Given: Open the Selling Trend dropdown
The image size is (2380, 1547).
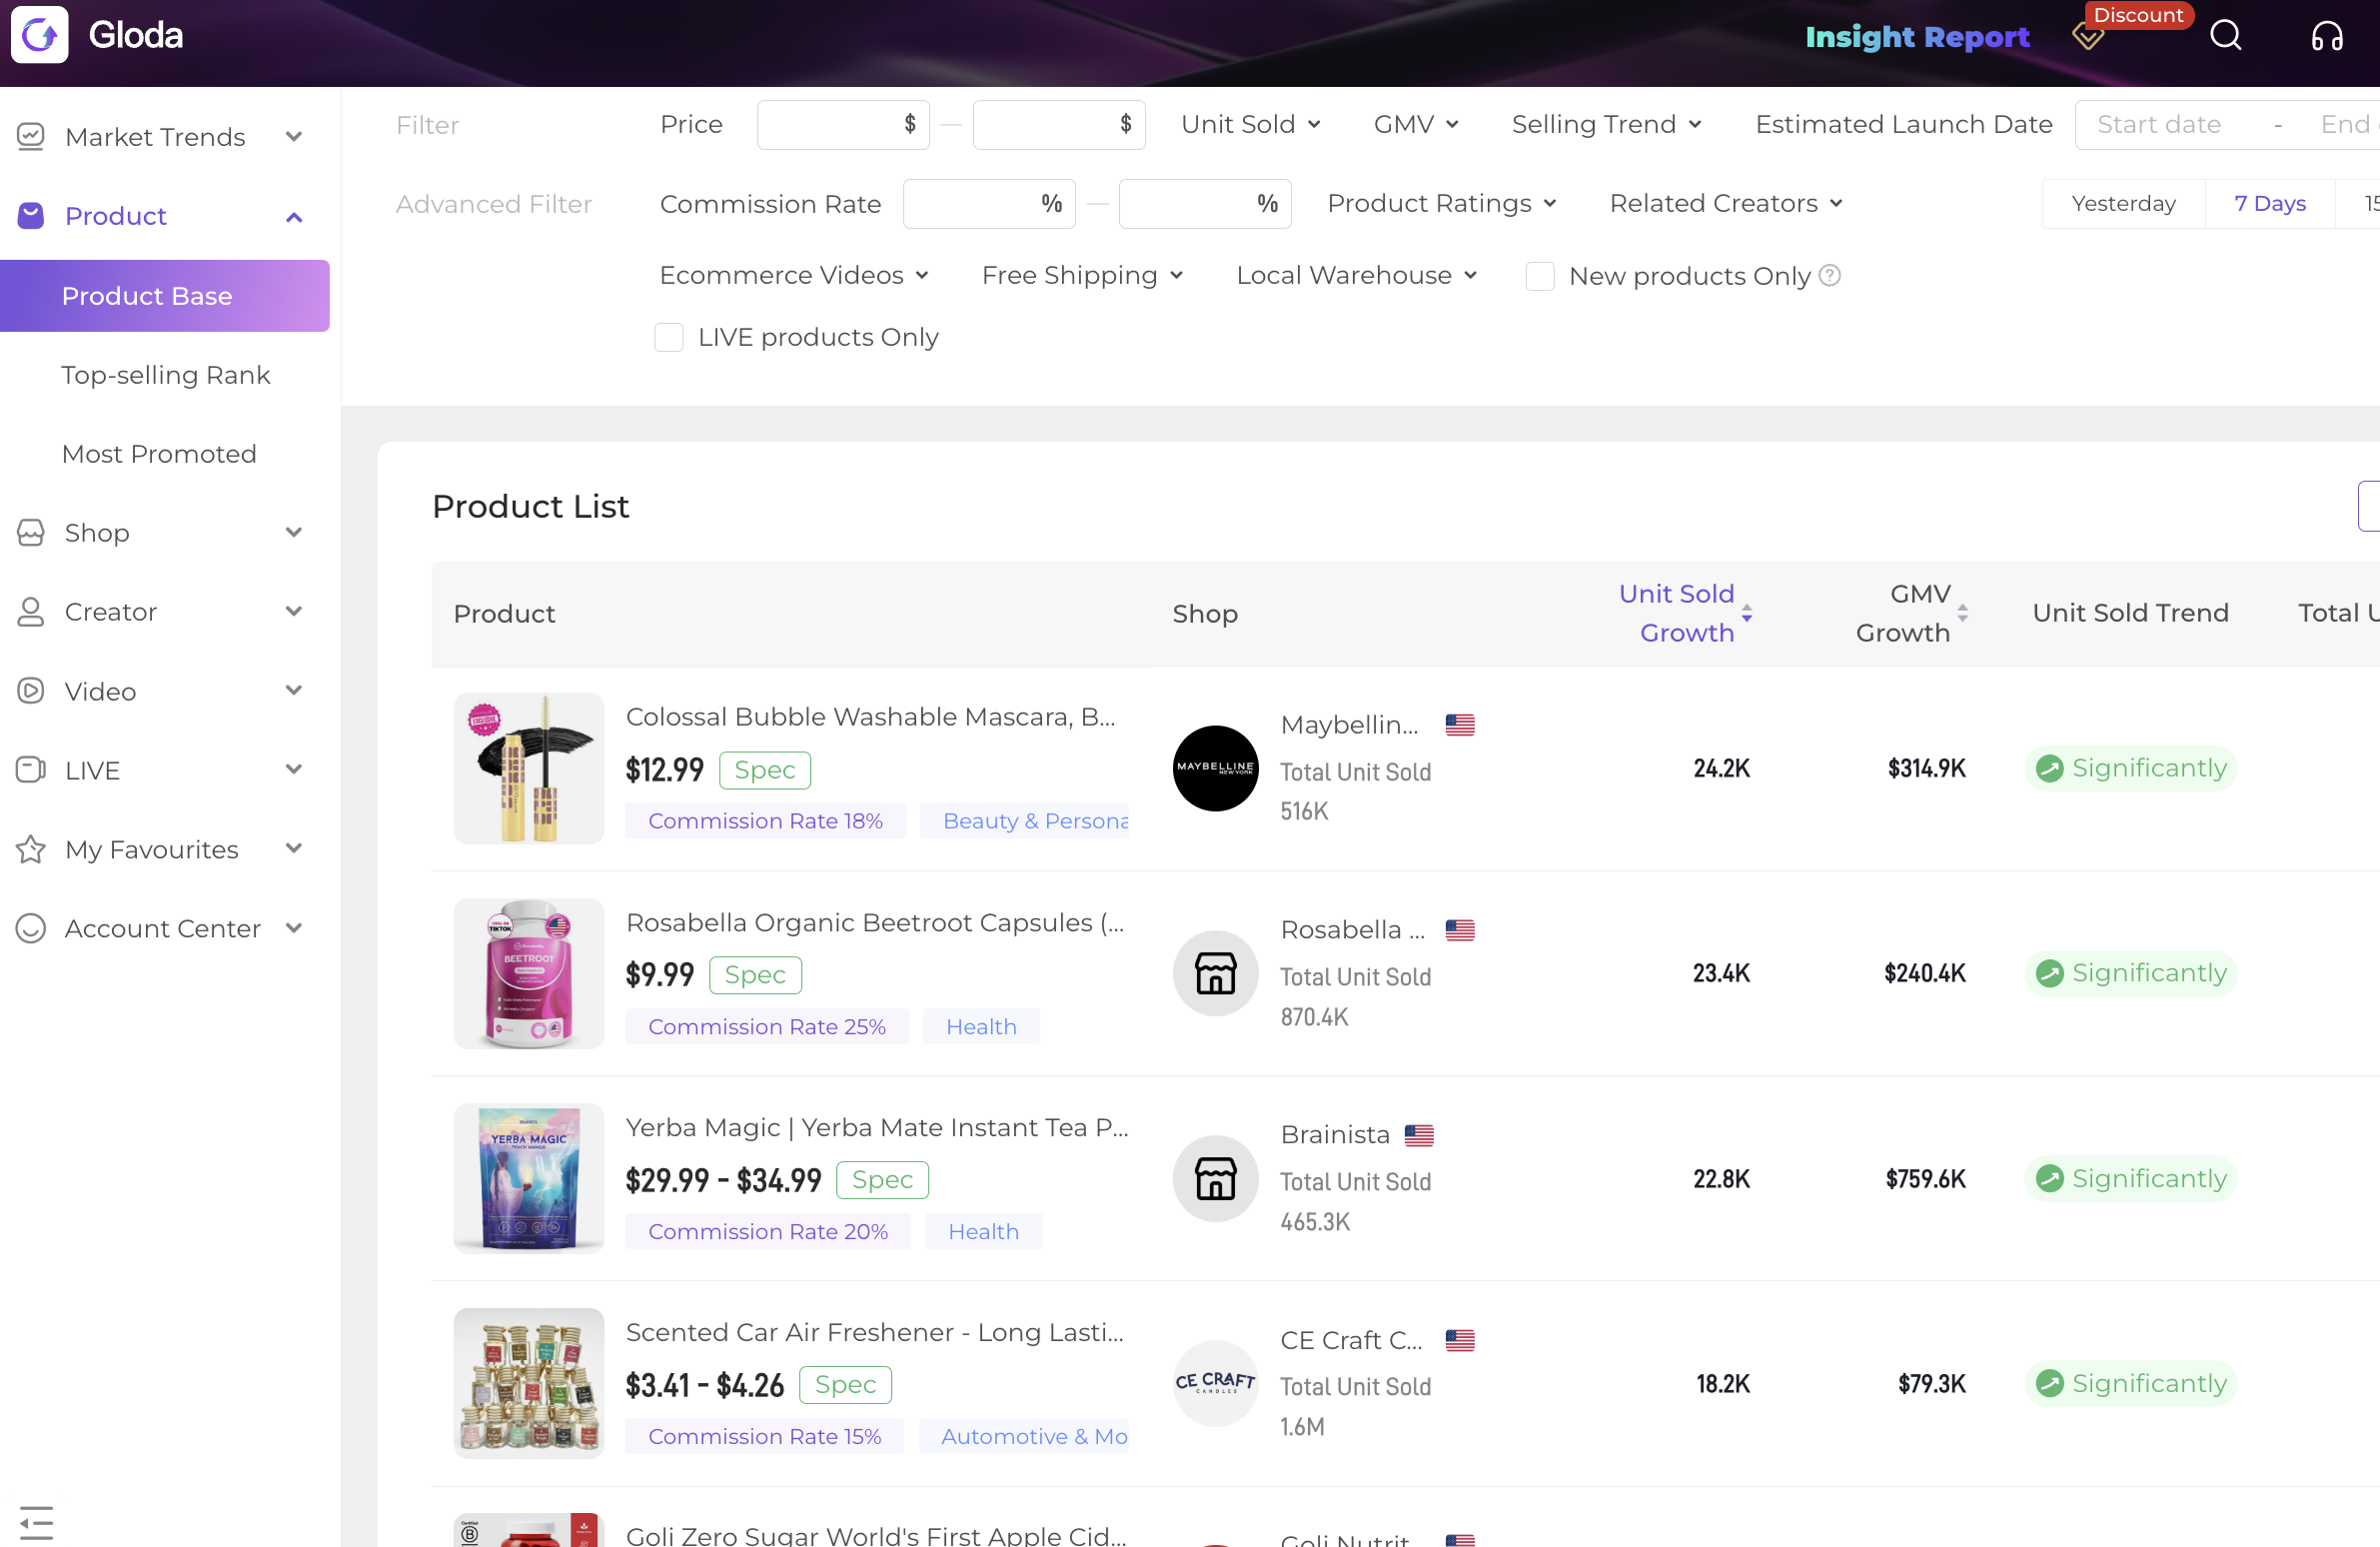Looking at the screenshot, I should [x=1607, y=124].
